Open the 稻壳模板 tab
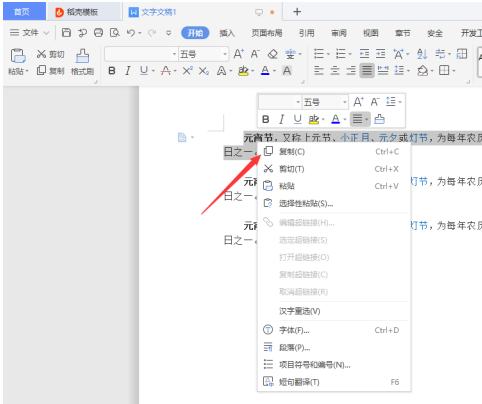 [x=83, y=12]
